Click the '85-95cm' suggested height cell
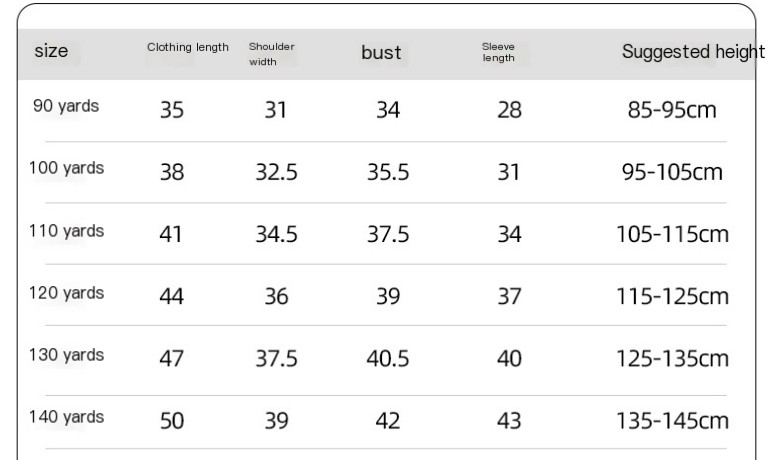The height and width of the screenshot is (460, 775). click(671, 110)
